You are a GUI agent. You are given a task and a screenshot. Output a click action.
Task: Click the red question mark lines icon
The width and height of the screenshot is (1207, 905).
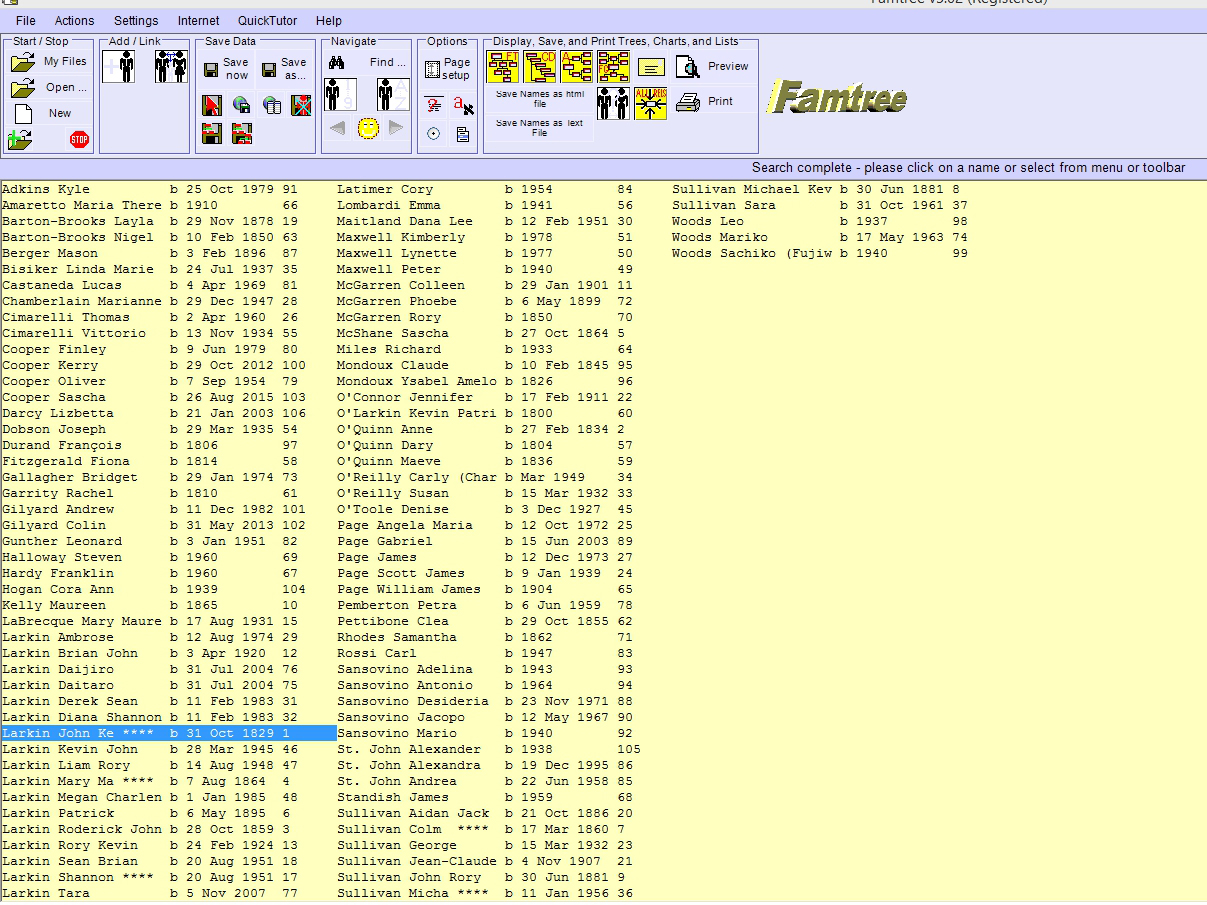coord(433,105)
